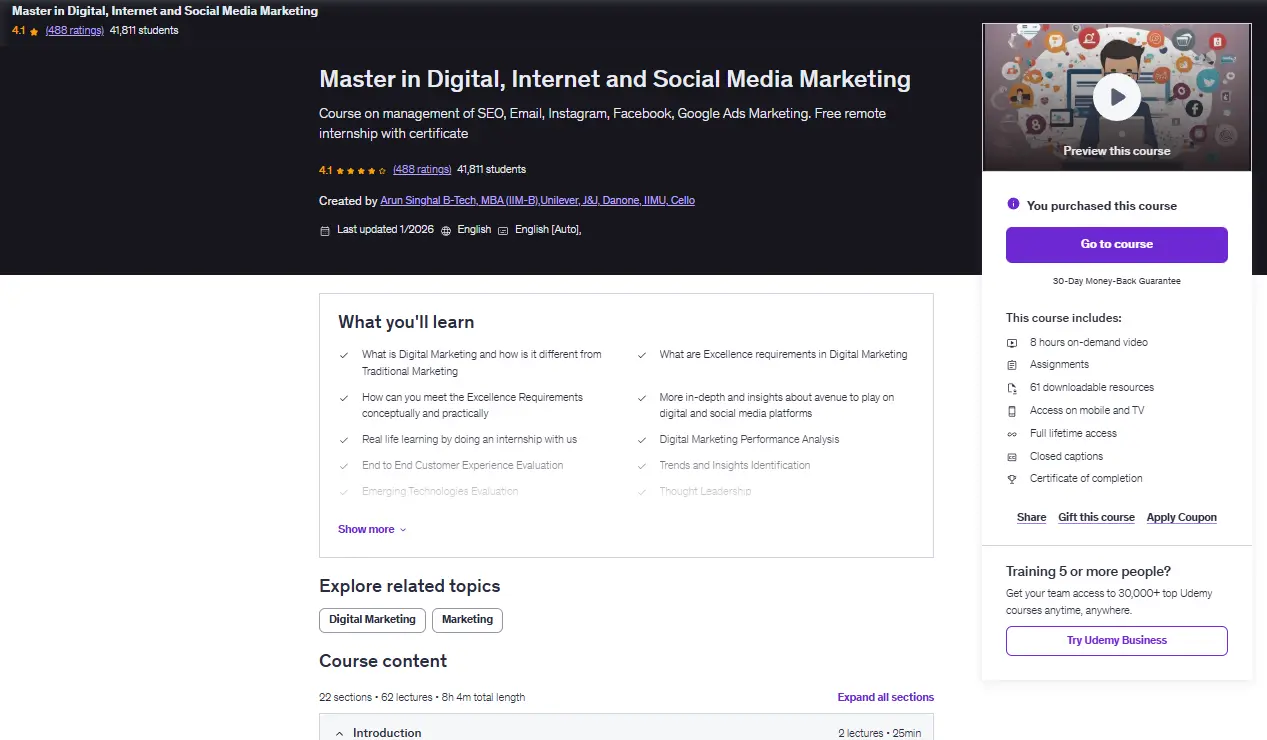Click checkmark beside Real life learning internship
Screen dimensions: 1267x740
pos(344,440)
